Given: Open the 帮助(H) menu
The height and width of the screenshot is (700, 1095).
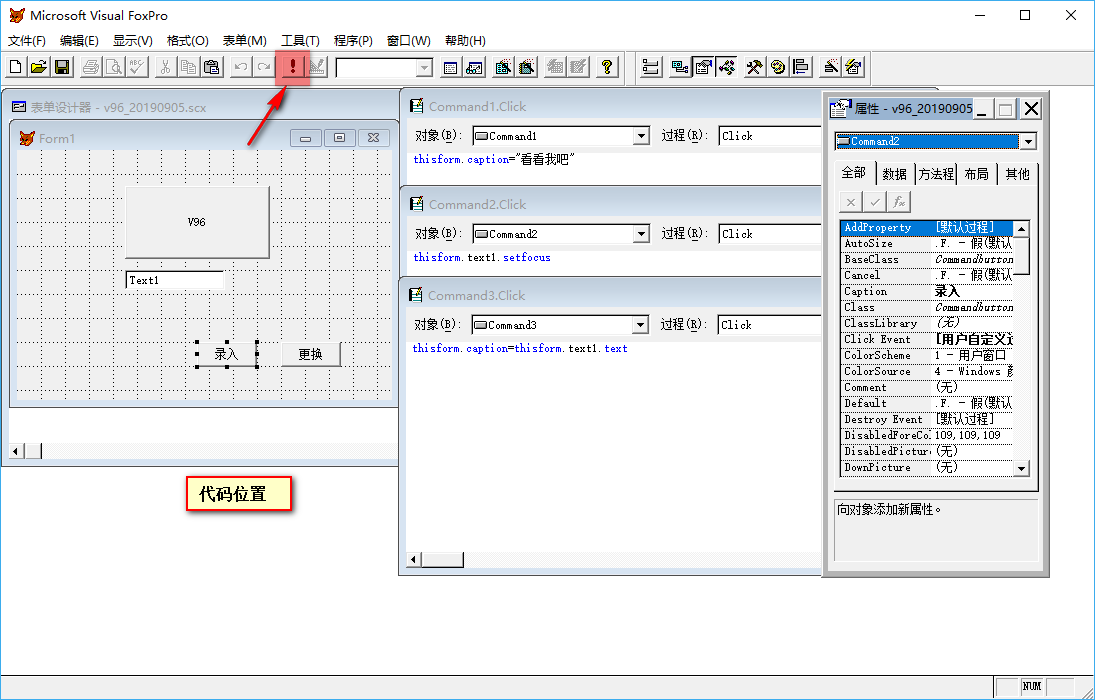Looking at the screenshot, I should [465, 41].
